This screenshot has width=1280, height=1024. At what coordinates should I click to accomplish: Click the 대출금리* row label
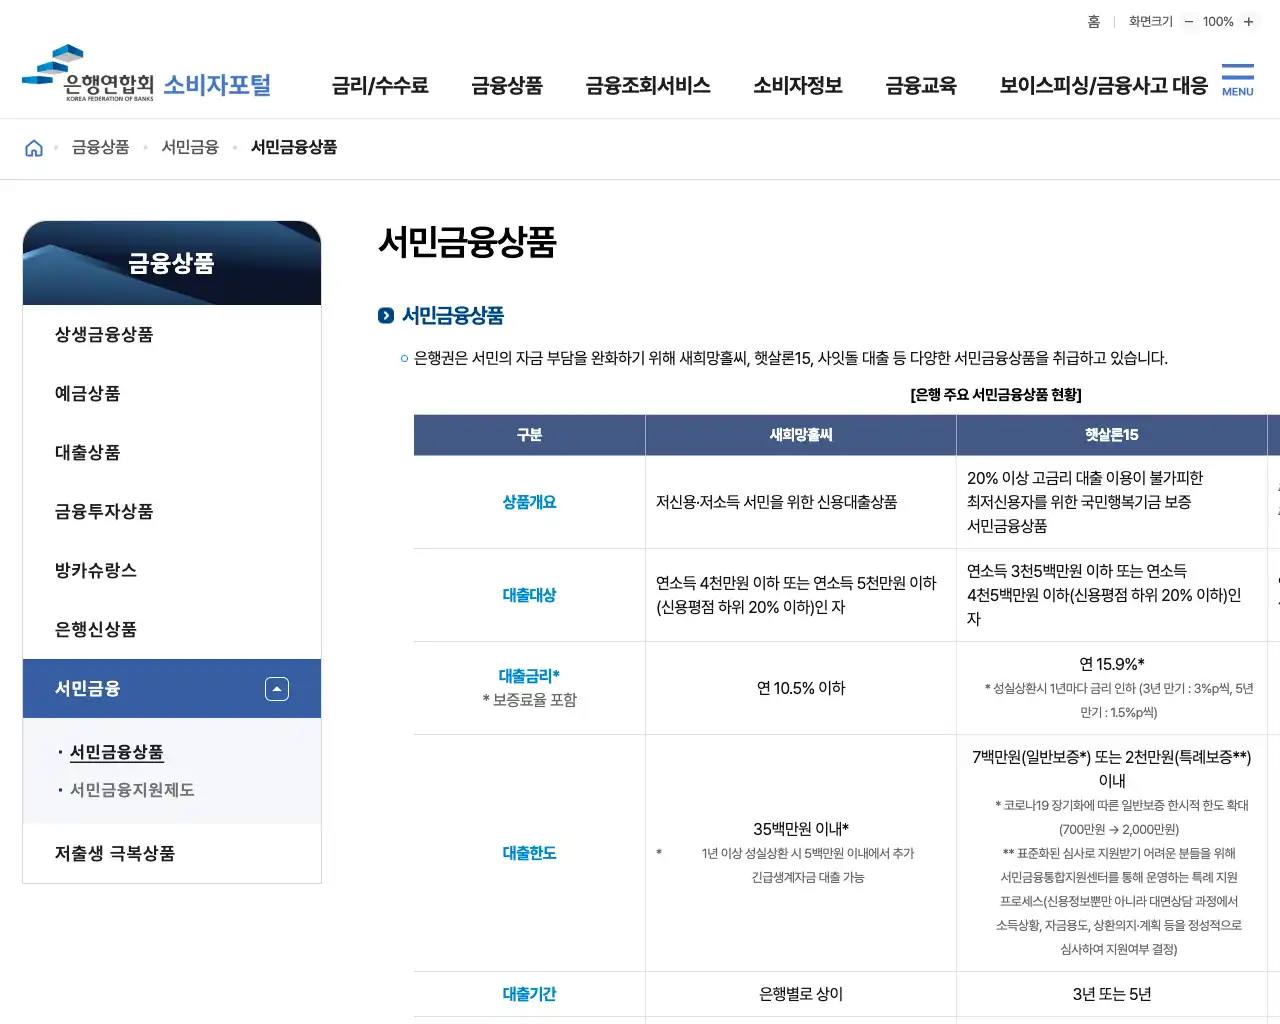pos(529,676)
